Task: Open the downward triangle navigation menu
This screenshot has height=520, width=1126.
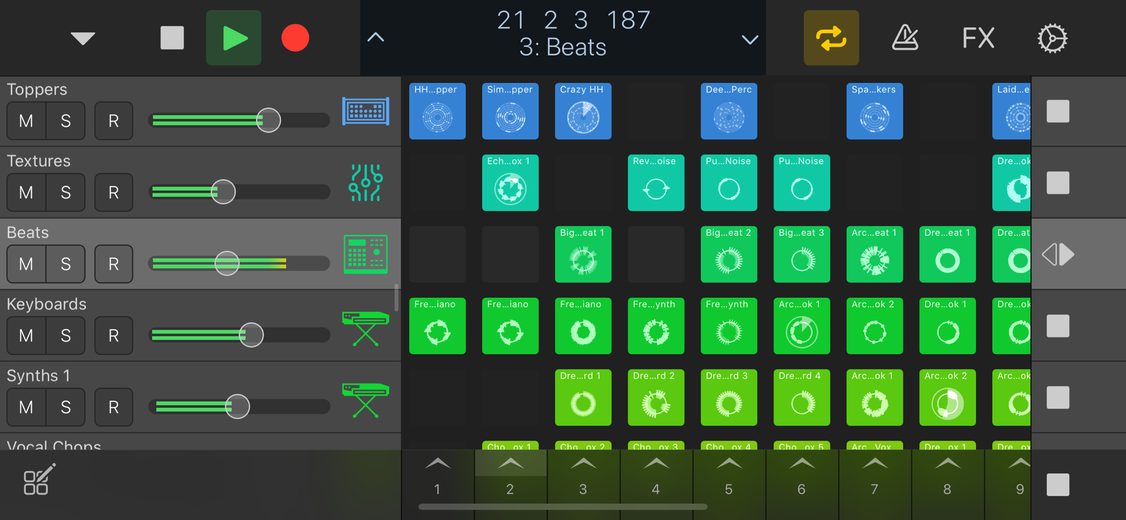Action: (x=83, y=38)
